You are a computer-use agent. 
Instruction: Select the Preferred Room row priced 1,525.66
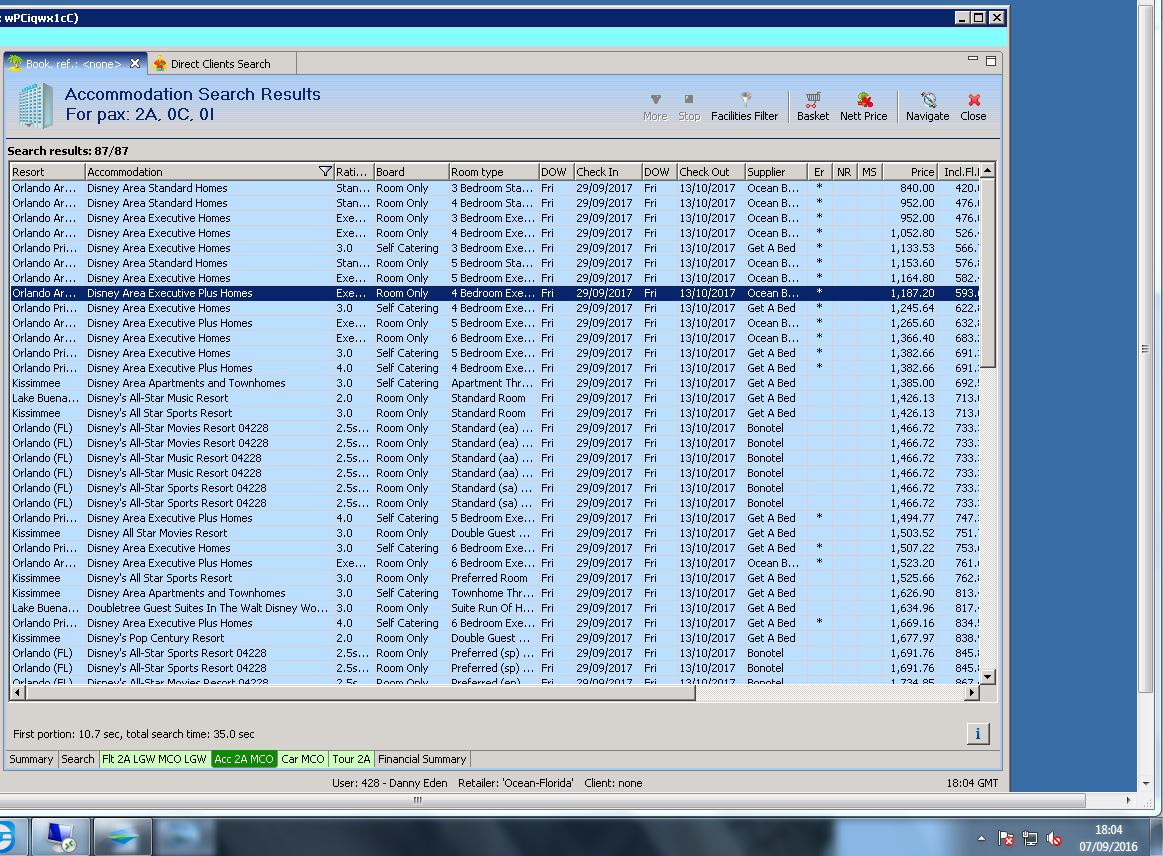(495, 579)
